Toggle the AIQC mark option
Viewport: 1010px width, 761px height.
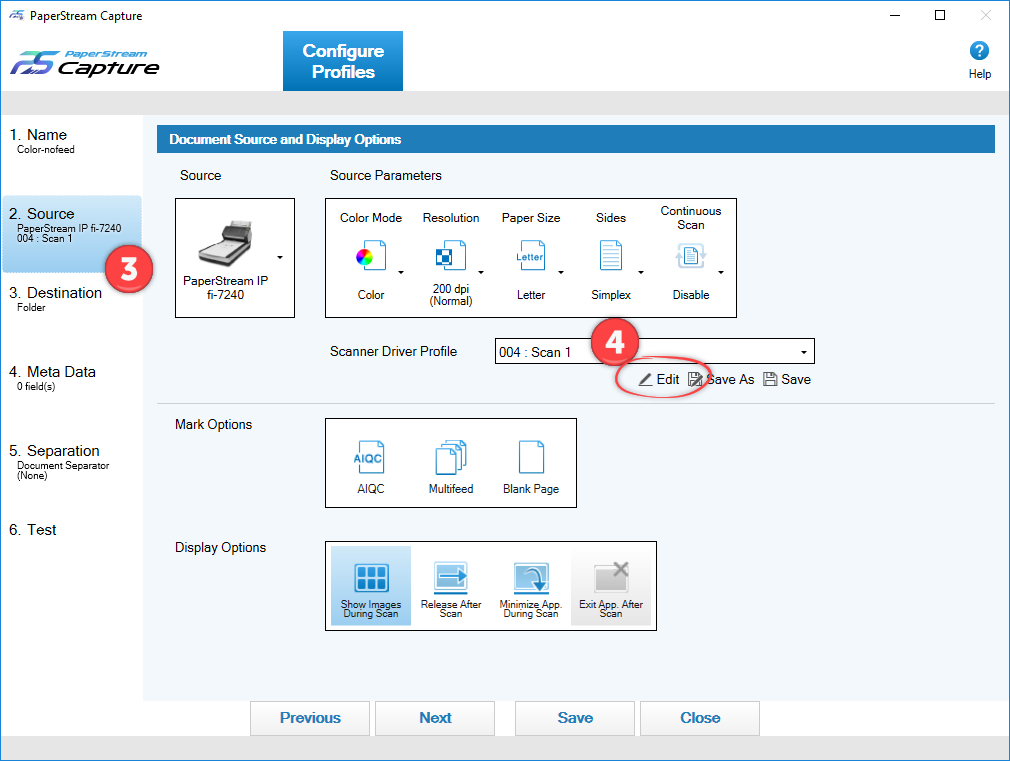370,458
